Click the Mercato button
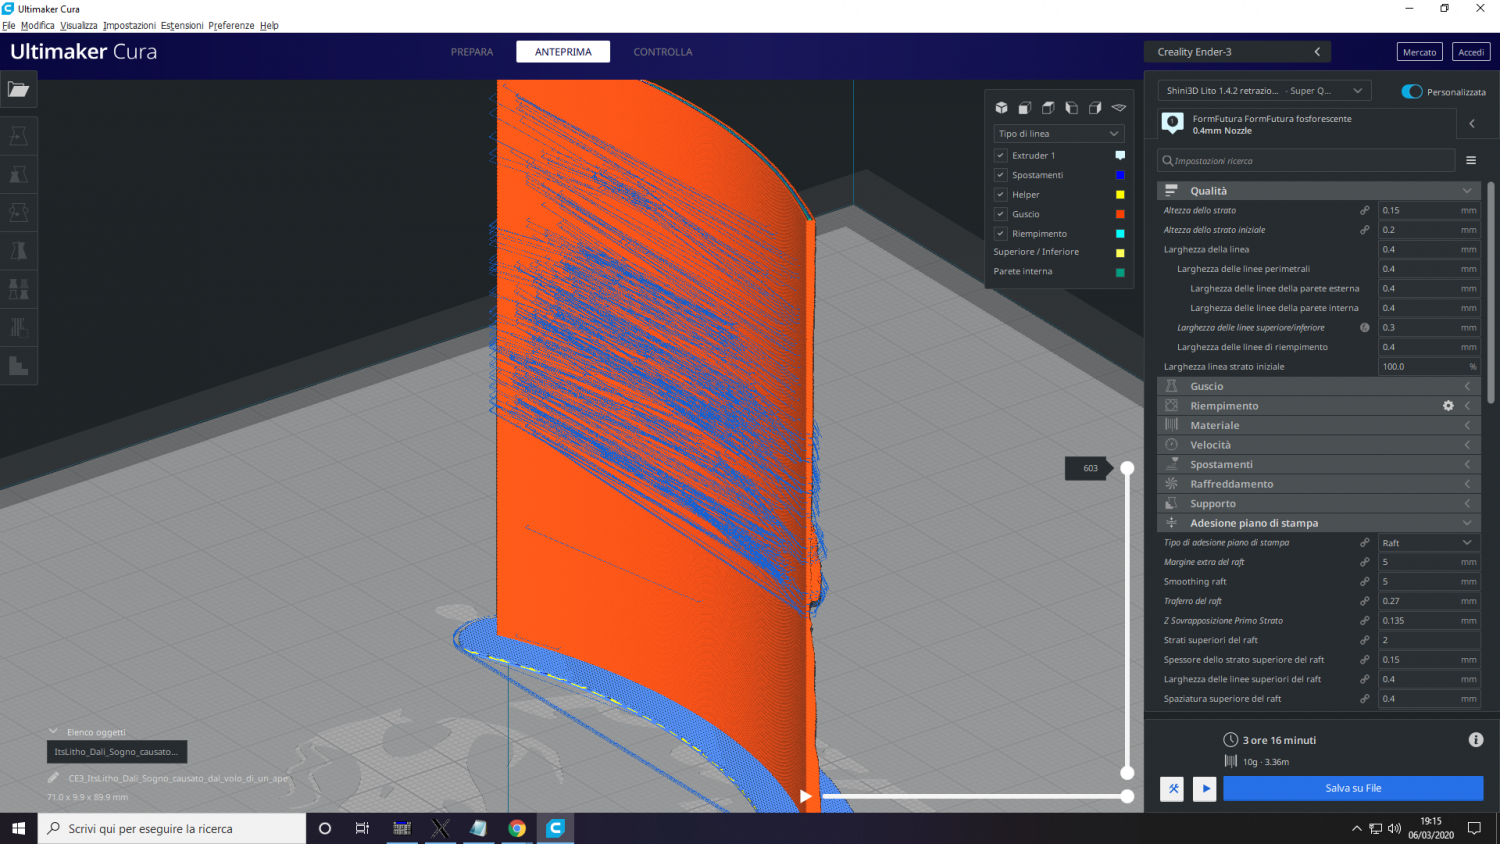 [1419, 52]
